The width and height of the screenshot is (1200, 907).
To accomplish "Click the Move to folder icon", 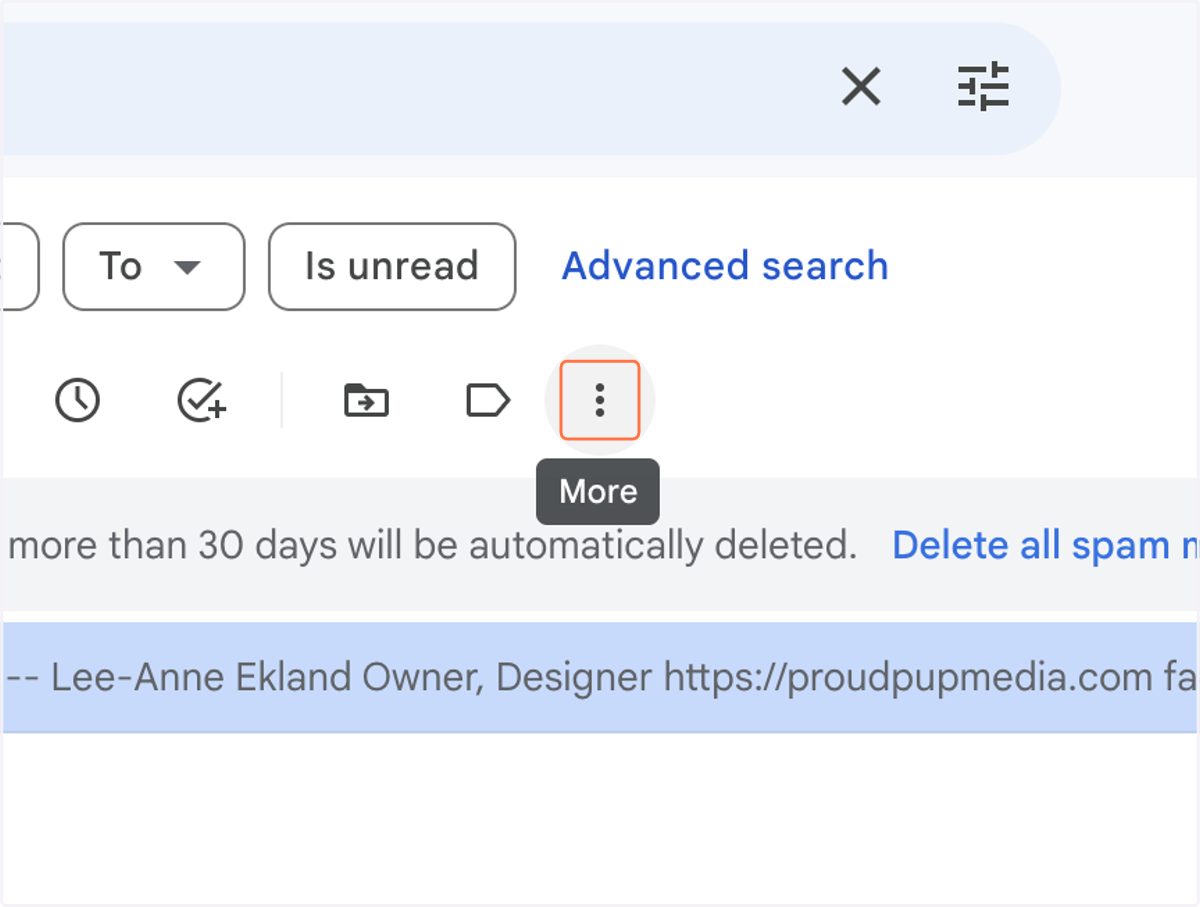I will (x=366, y=400).
